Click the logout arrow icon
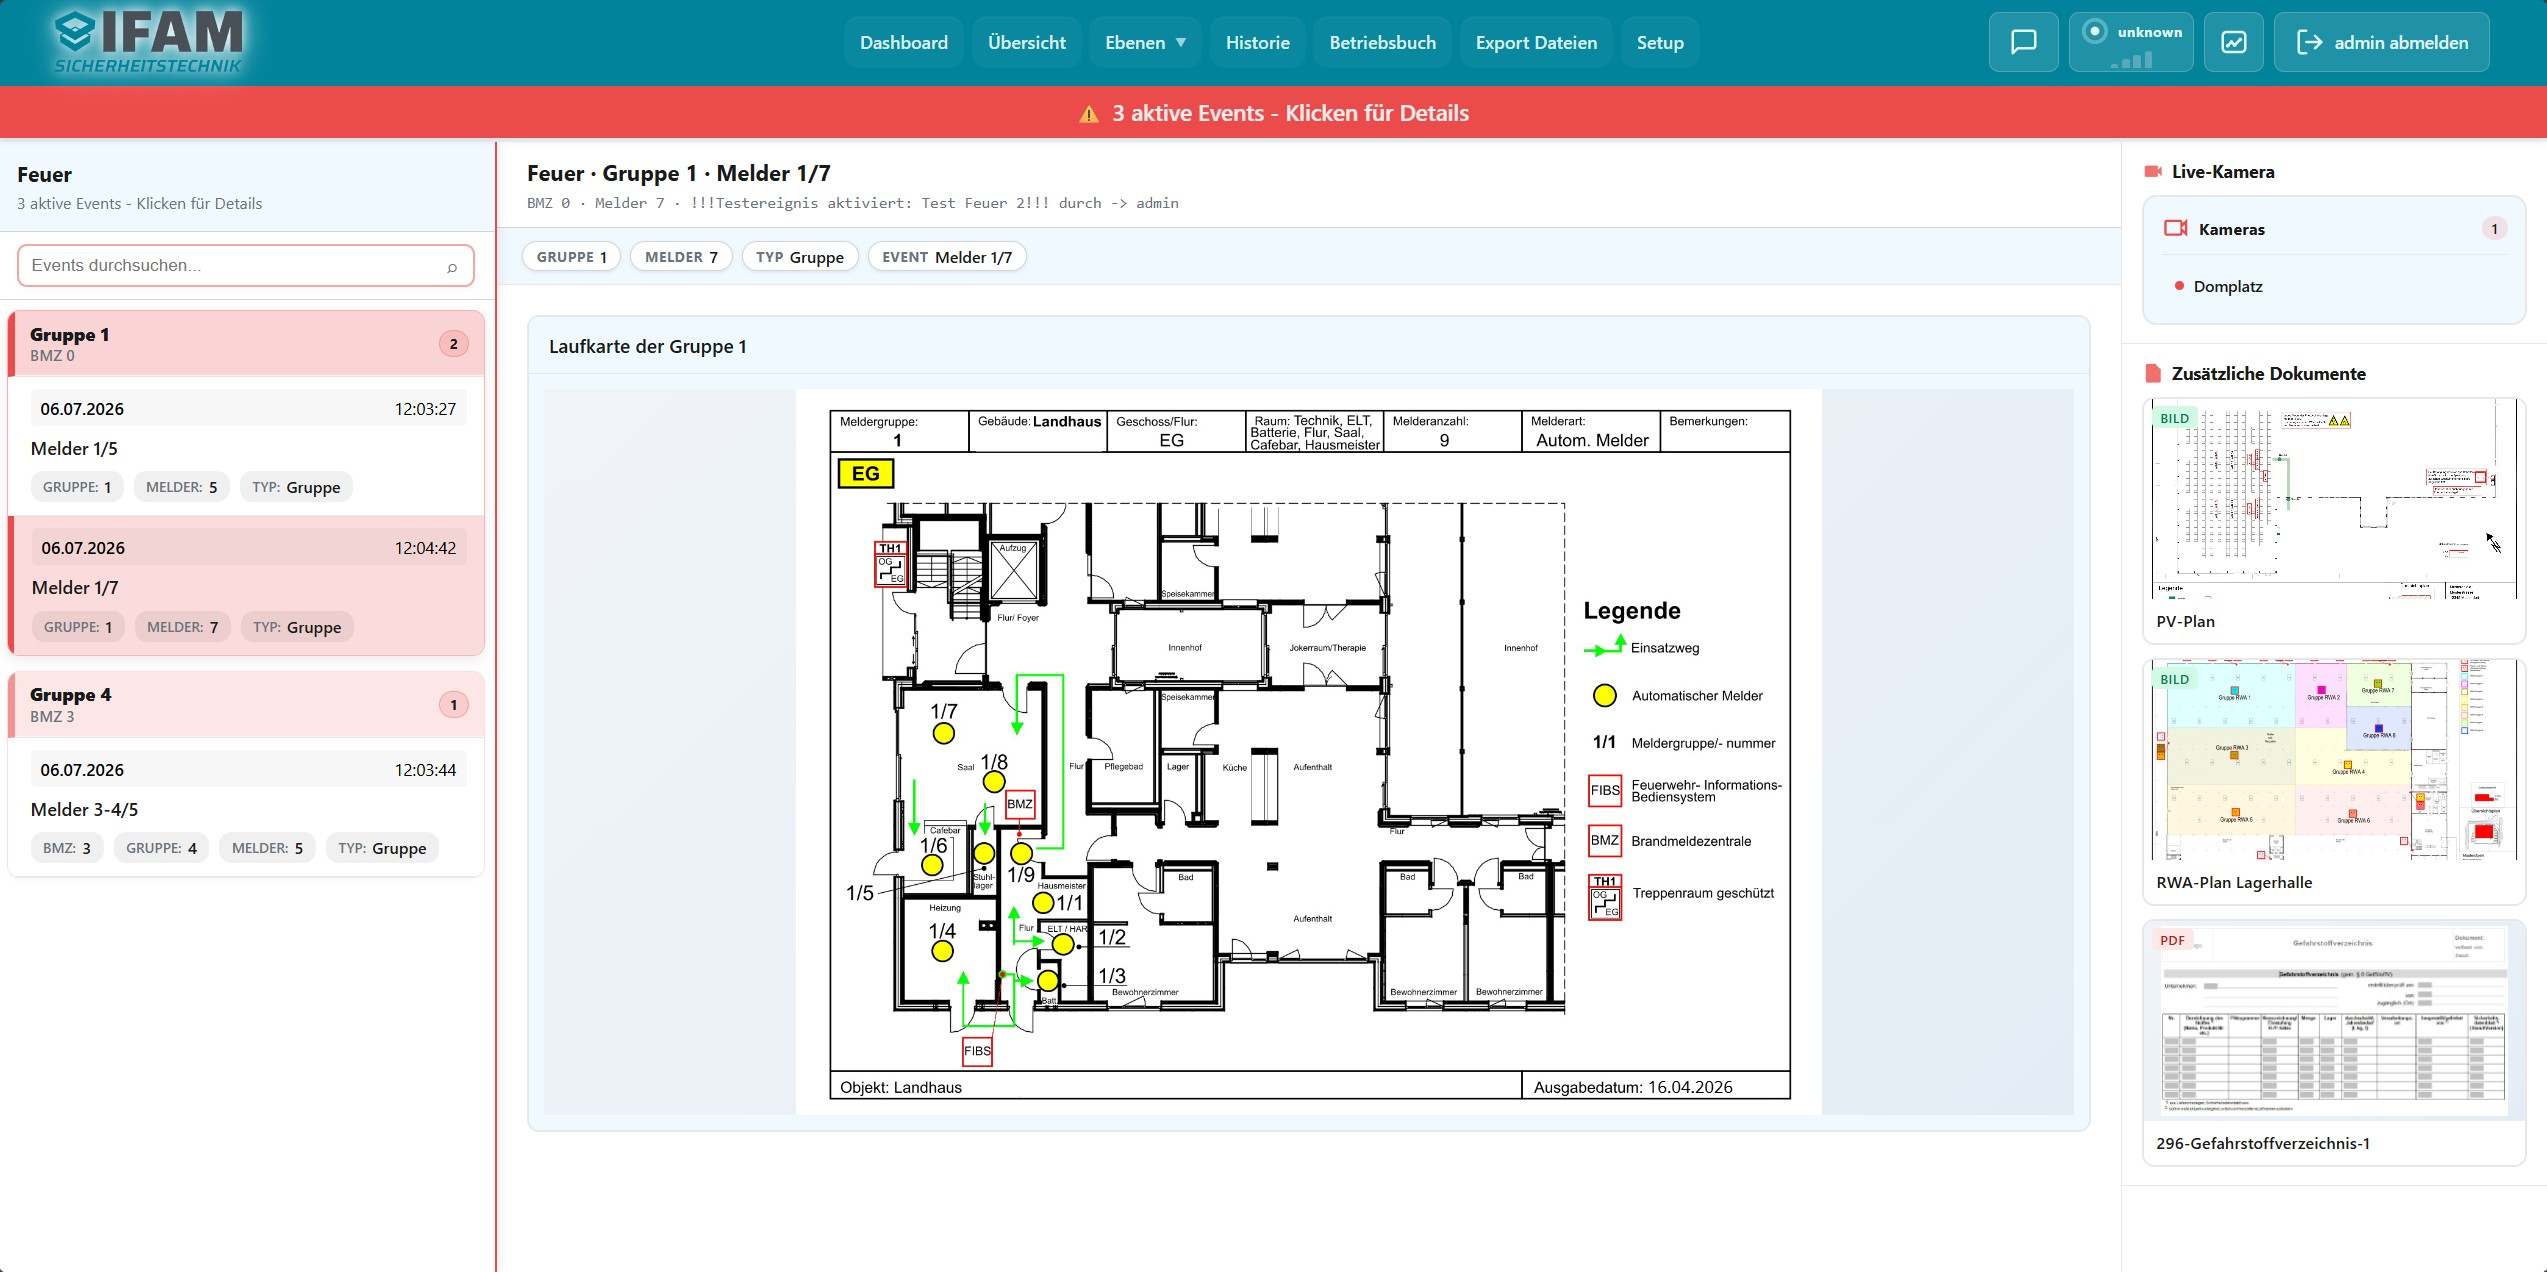 pyautogui.click(x=2309, y=42)
